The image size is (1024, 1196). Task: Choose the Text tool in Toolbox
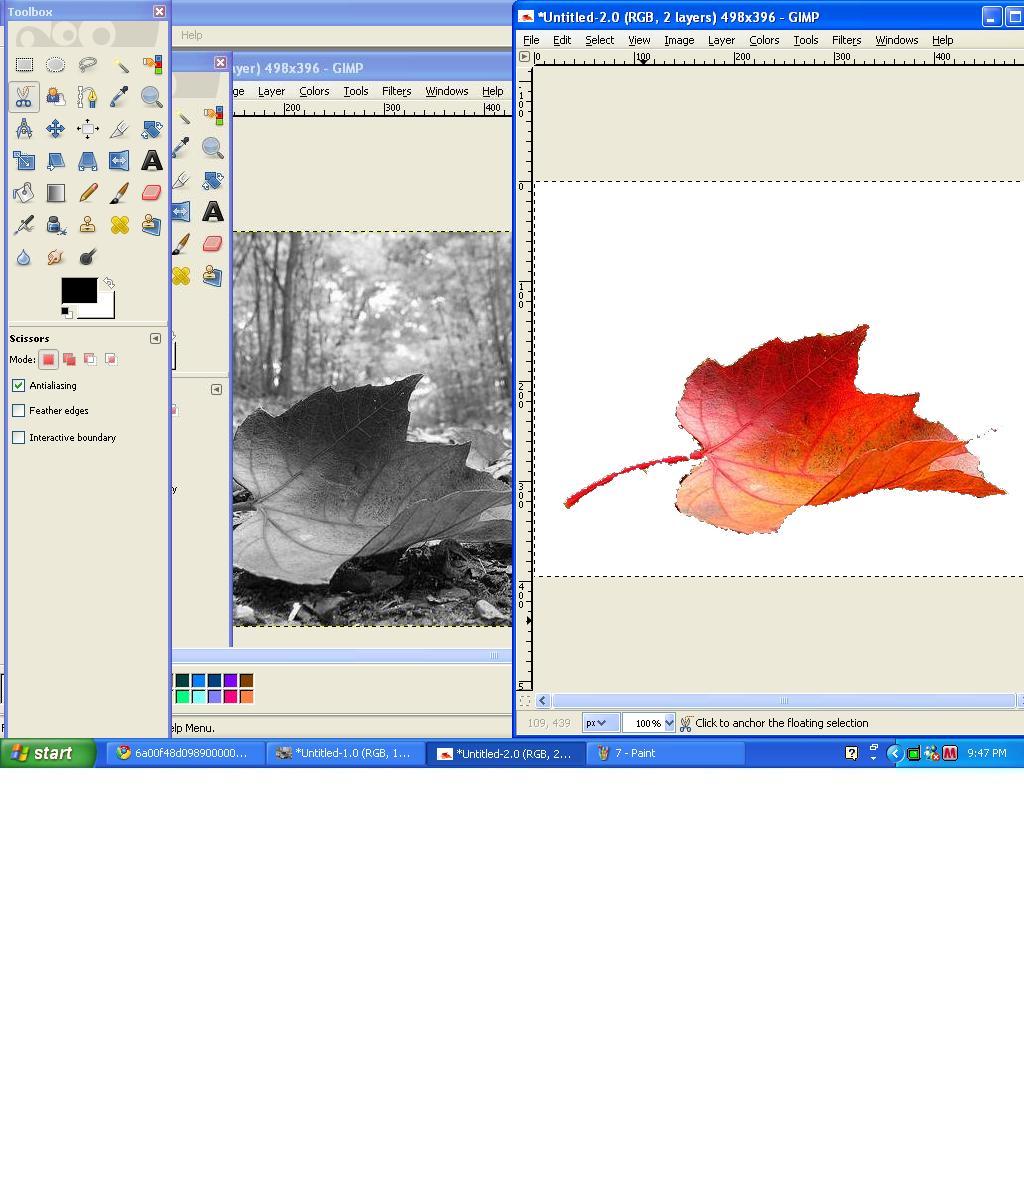click(x=152, y=161)
